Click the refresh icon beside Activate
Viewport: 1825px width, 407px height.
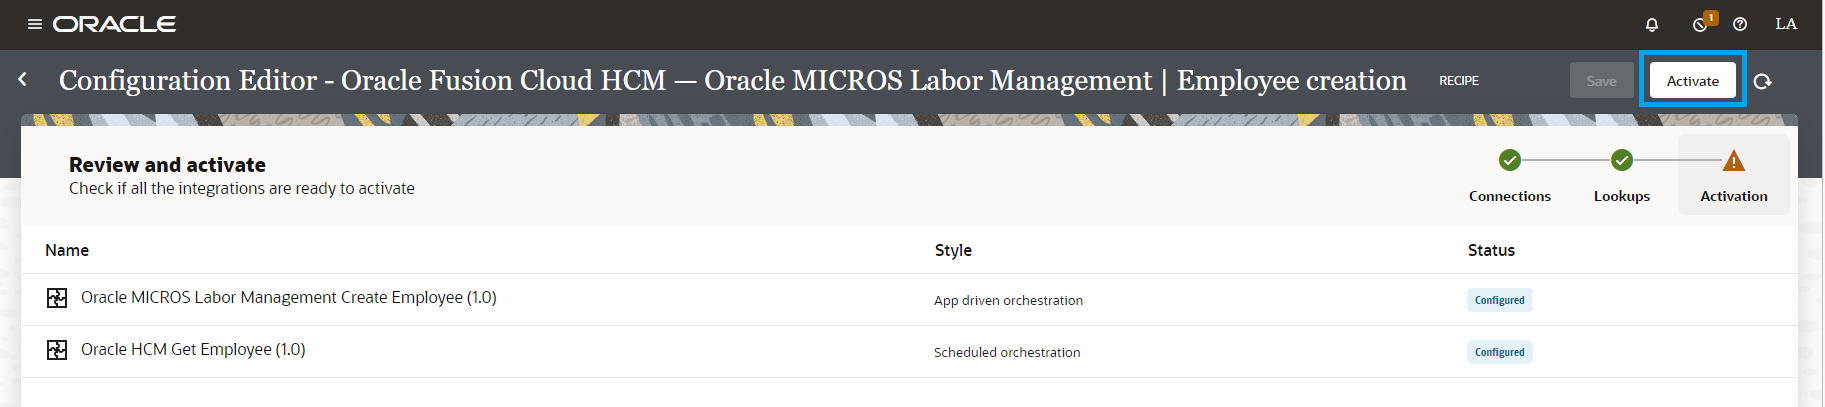click(x=1763, y=81)
